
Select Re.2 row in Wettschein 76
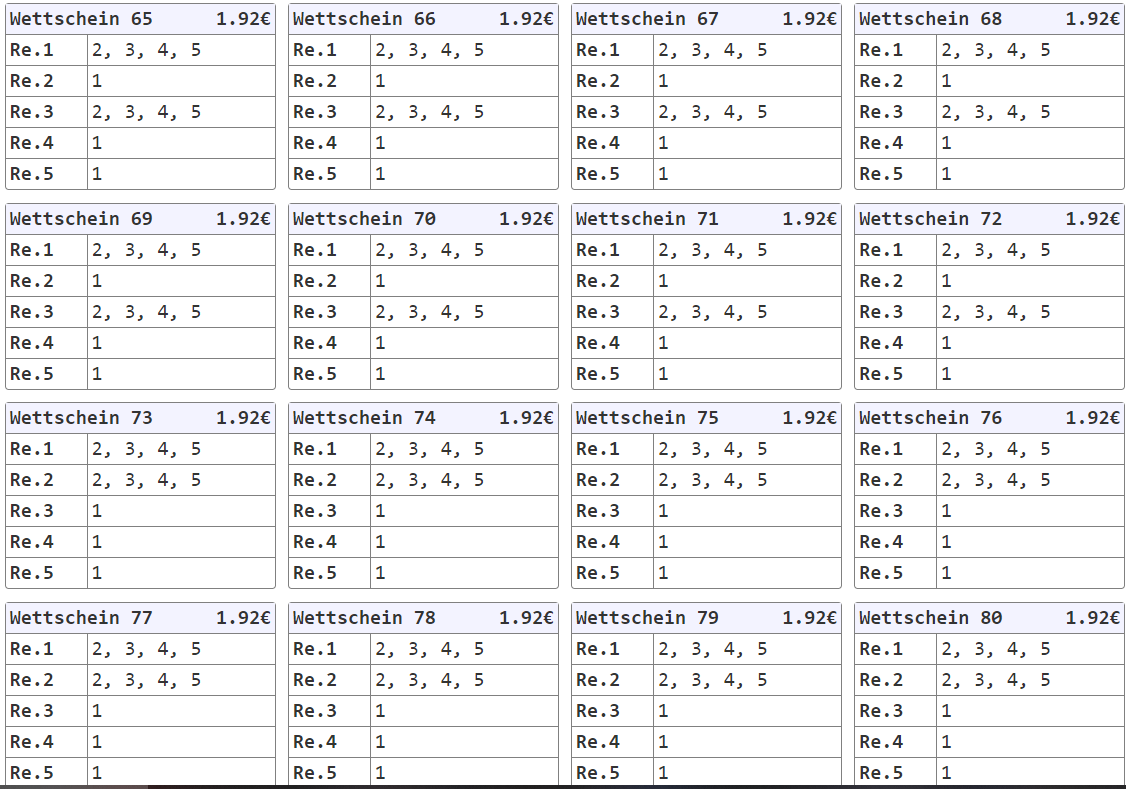point(989,480)
